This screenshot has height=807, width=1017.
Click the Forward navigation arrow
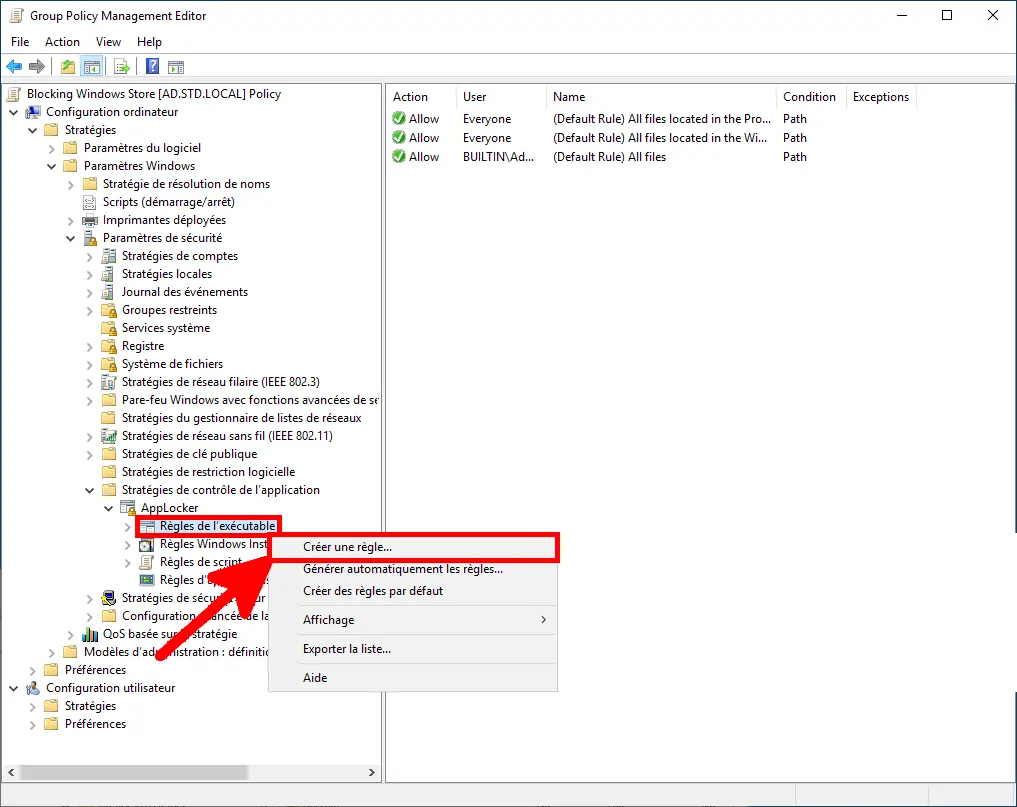pos(36,66)
